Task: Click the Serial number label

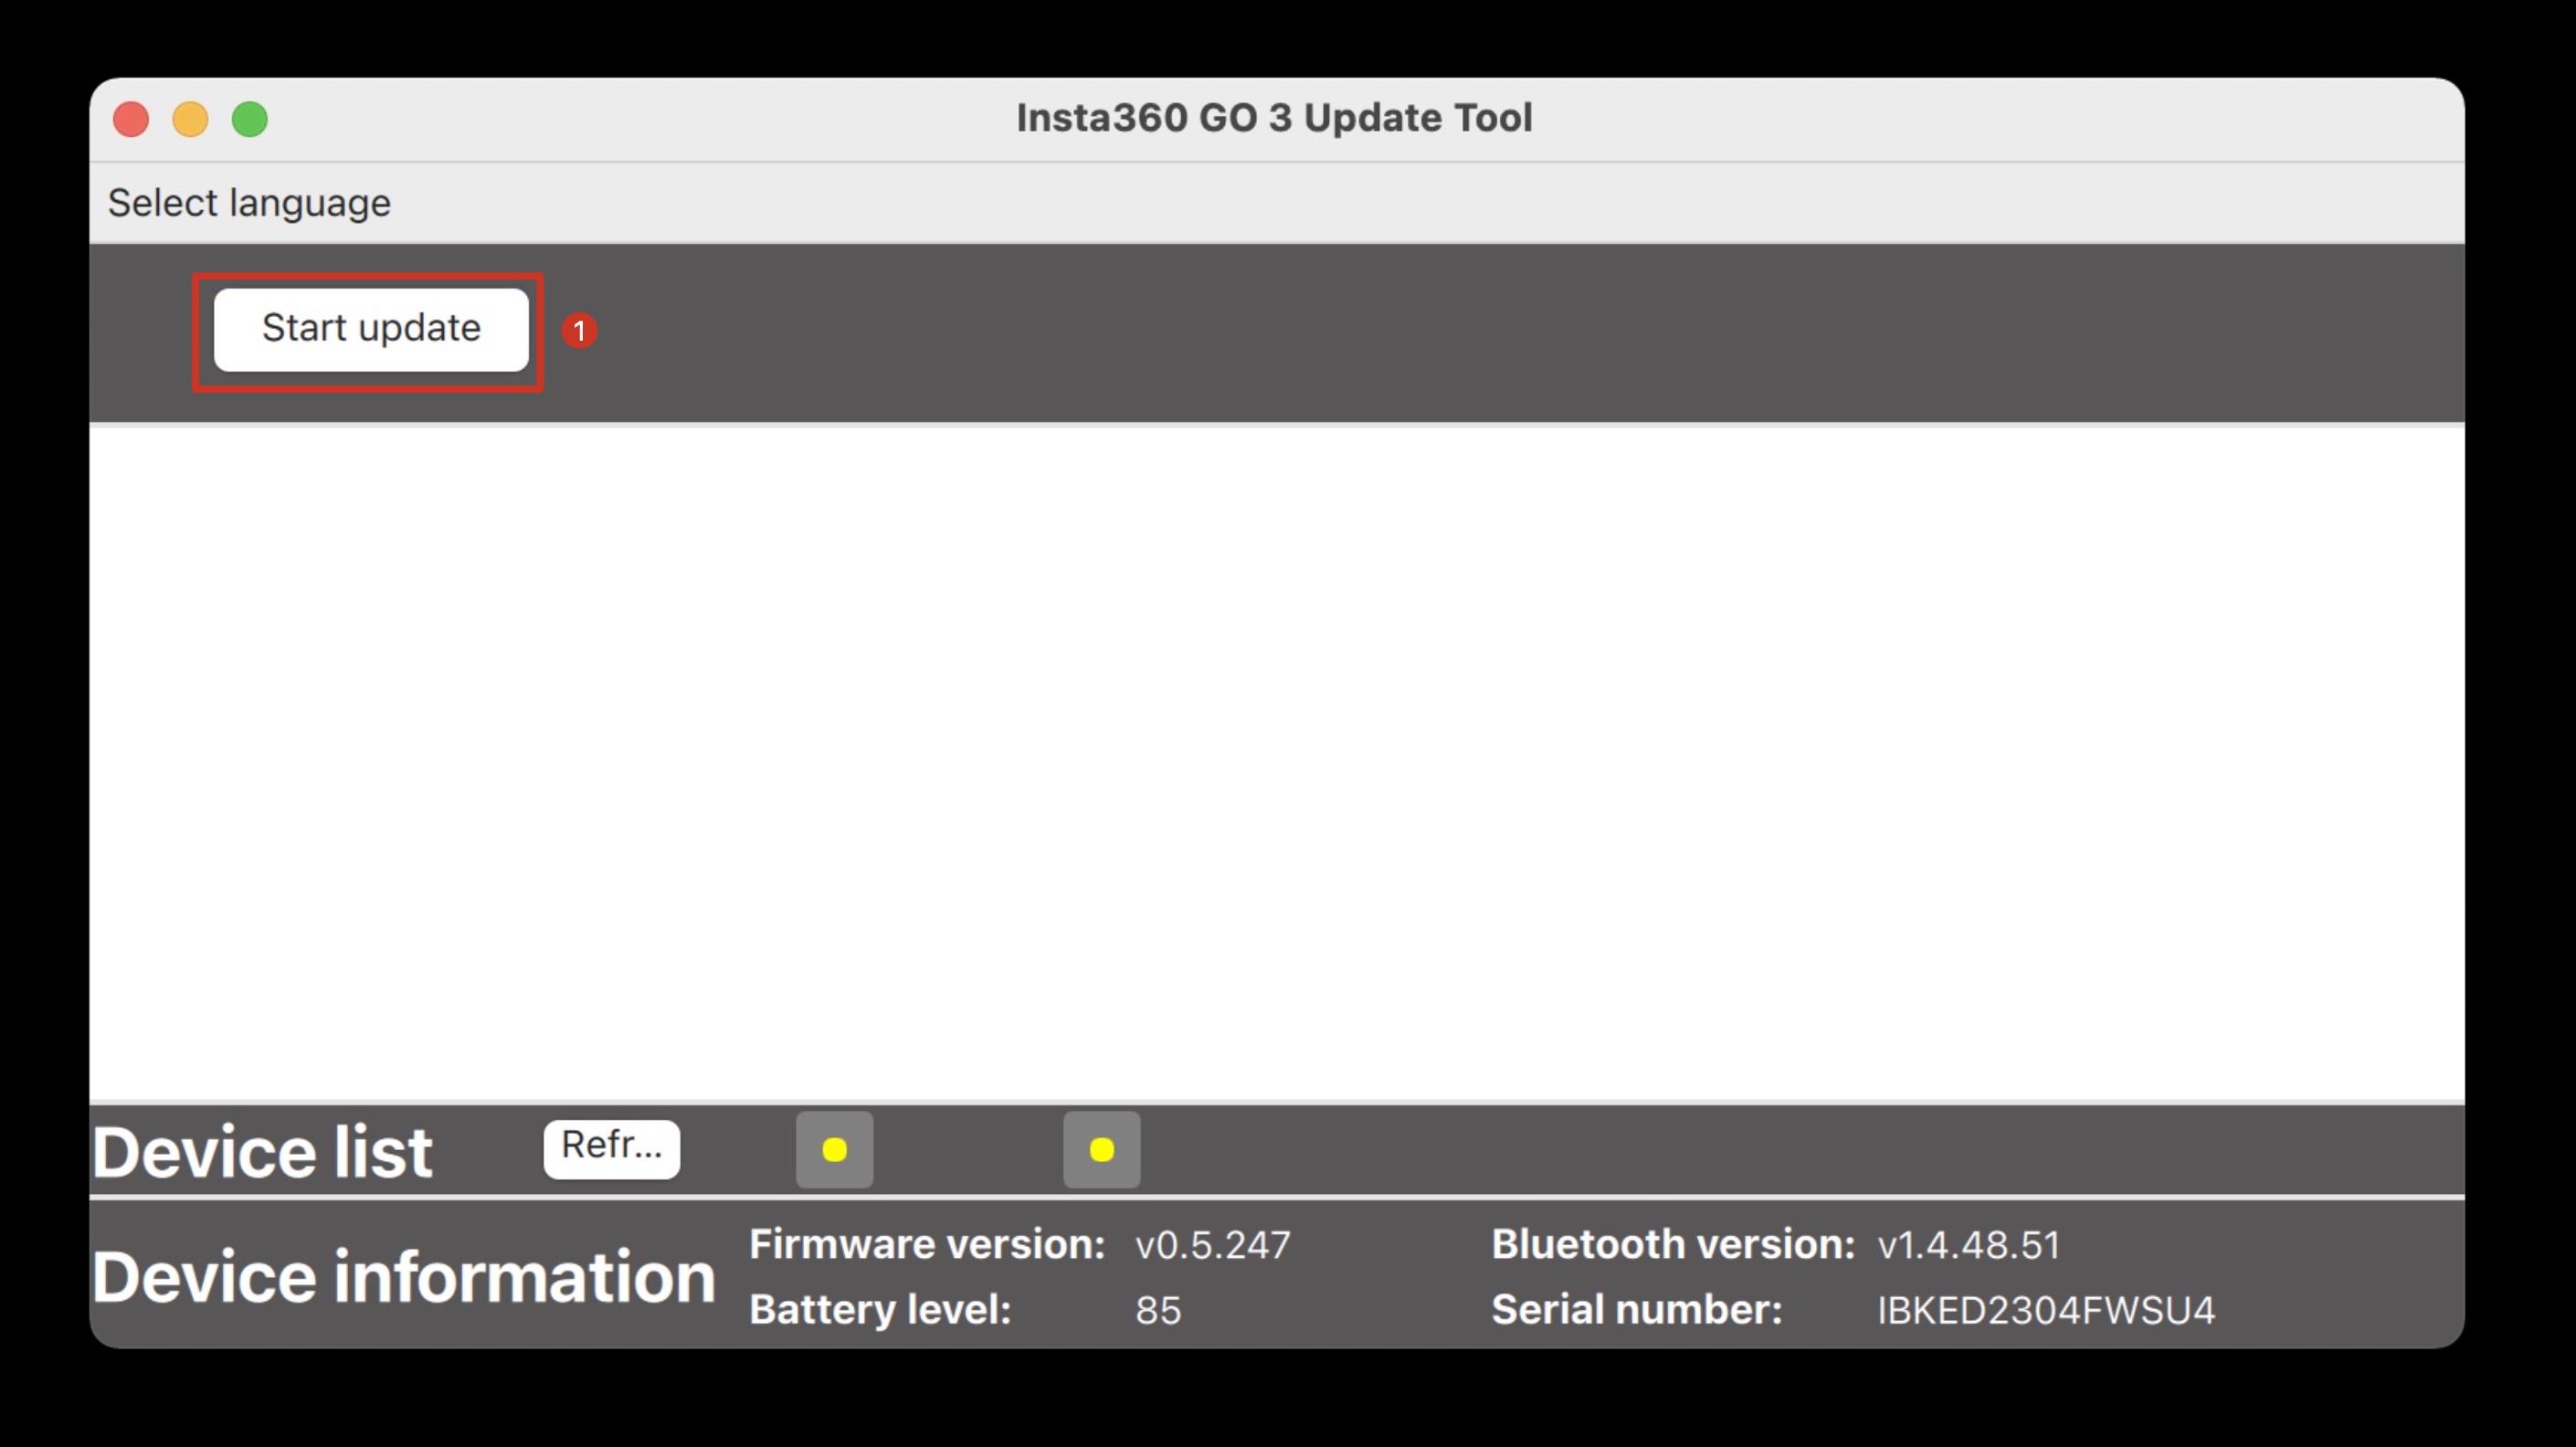Action: (1636, 1310)
